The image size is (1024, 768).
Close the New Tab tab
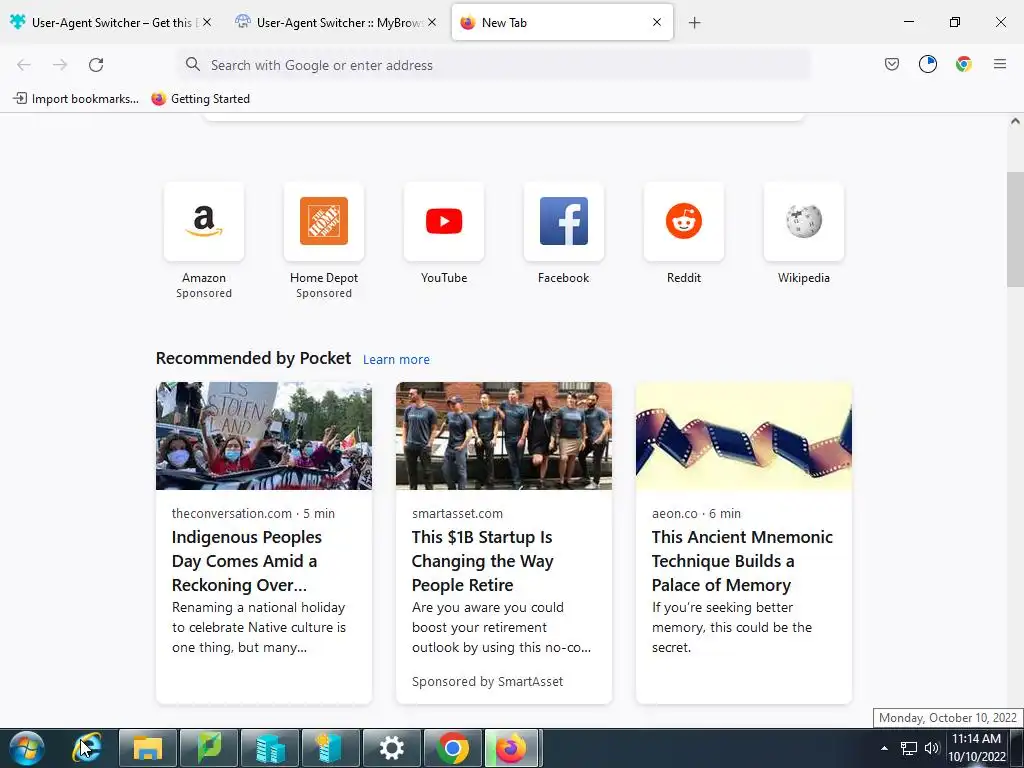(x=657, y=22)
